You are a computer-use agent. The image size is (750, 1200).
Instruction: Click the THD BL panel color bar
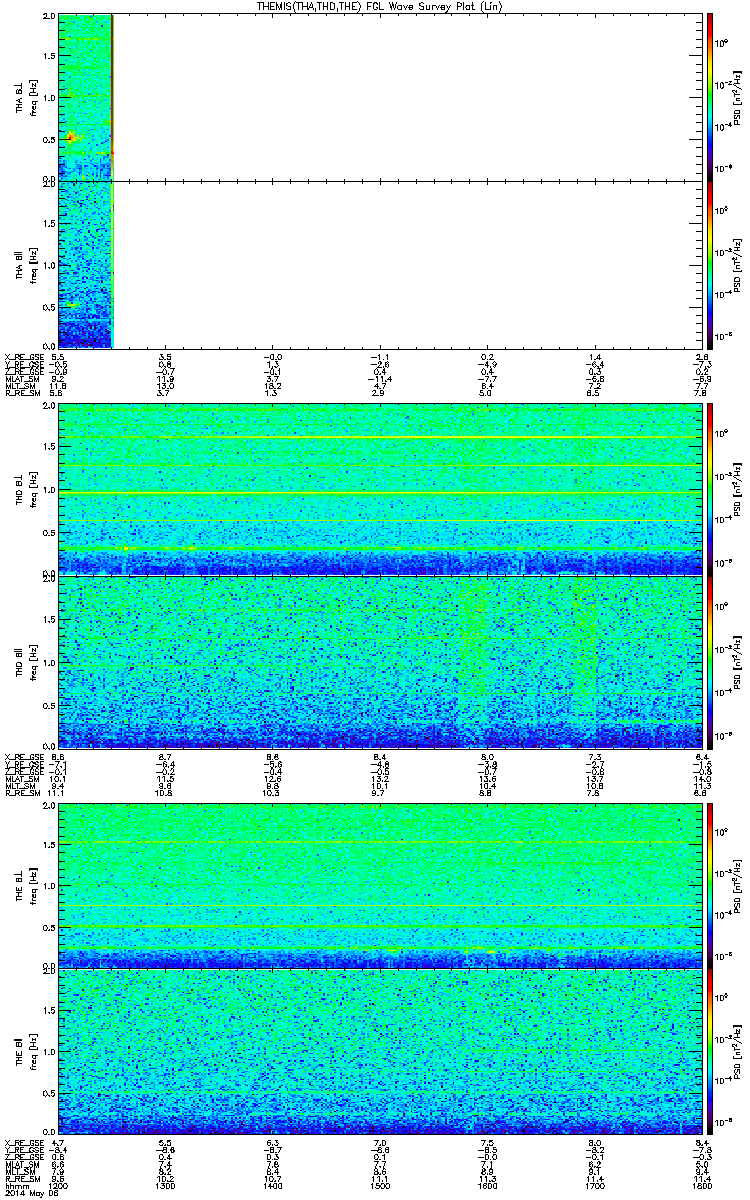pos(710,489)
